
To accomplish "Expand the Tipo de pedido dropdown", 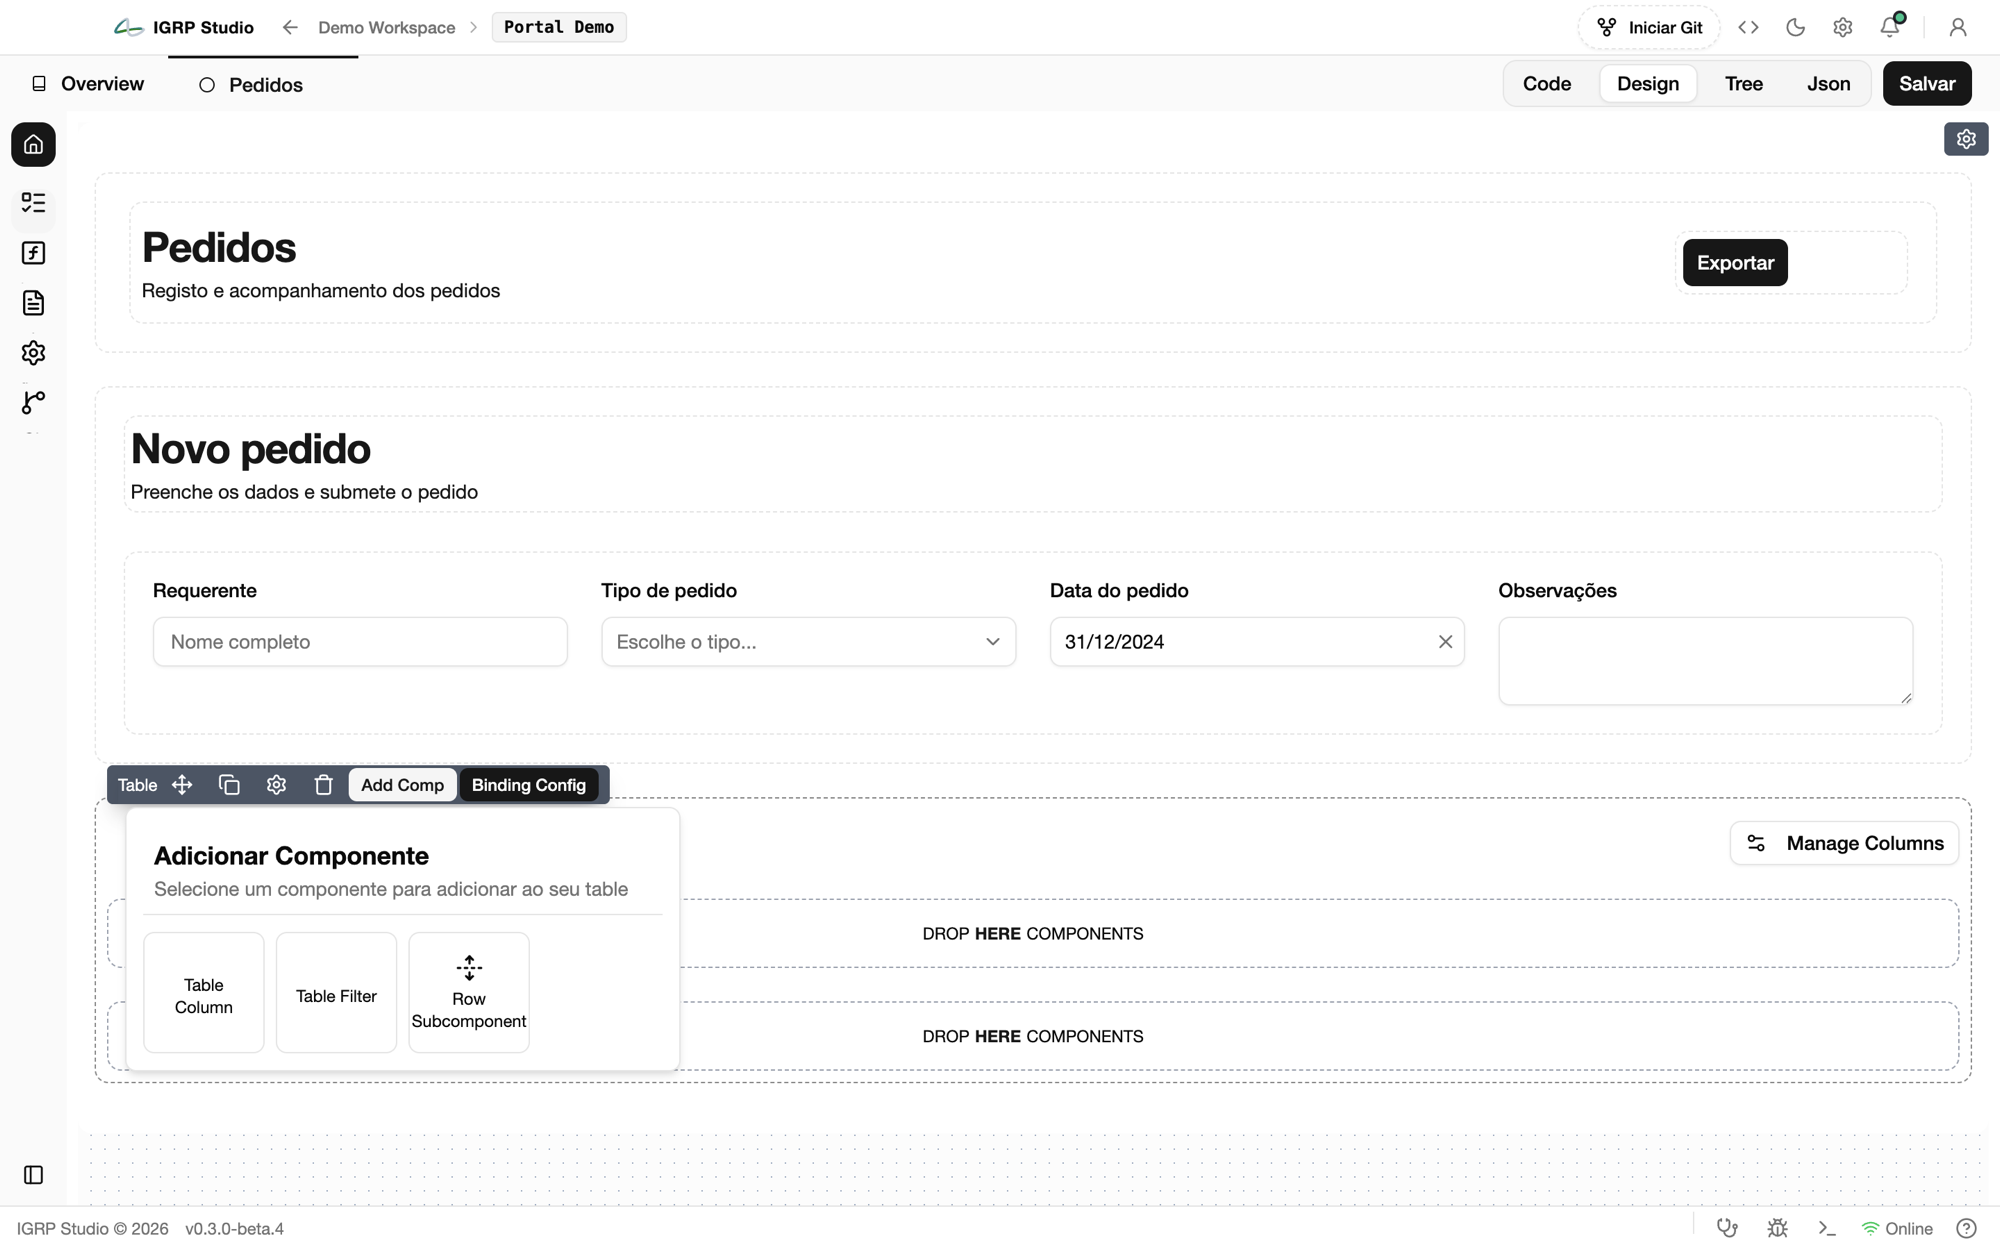I will pyautogui.click(x=808, y=642).
